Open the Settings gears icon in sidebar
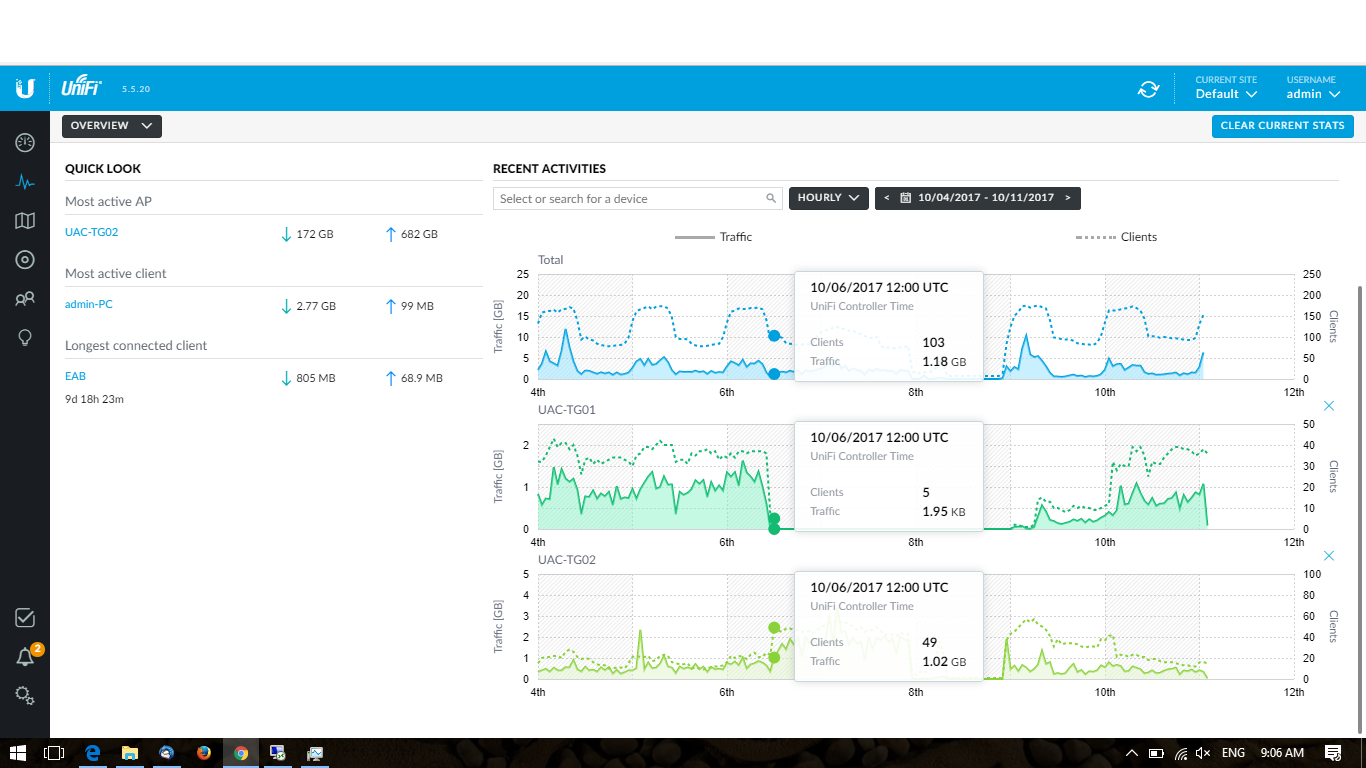Image resolution: width=1366 pixels, height=768 pixels. tap(25, 696)
